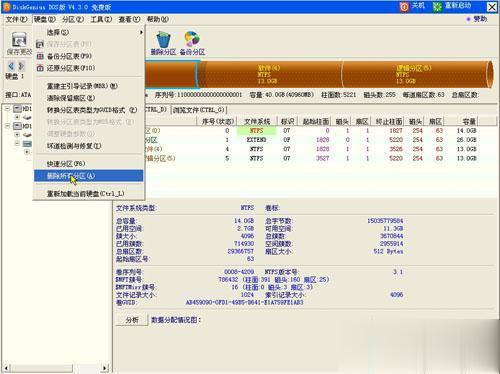Image resolution: width=500 pixels, height=374 pixels.
Task: Click the 还原分区表(F10) menu icon
Action: pyautogui.click(x=40, y=68)
